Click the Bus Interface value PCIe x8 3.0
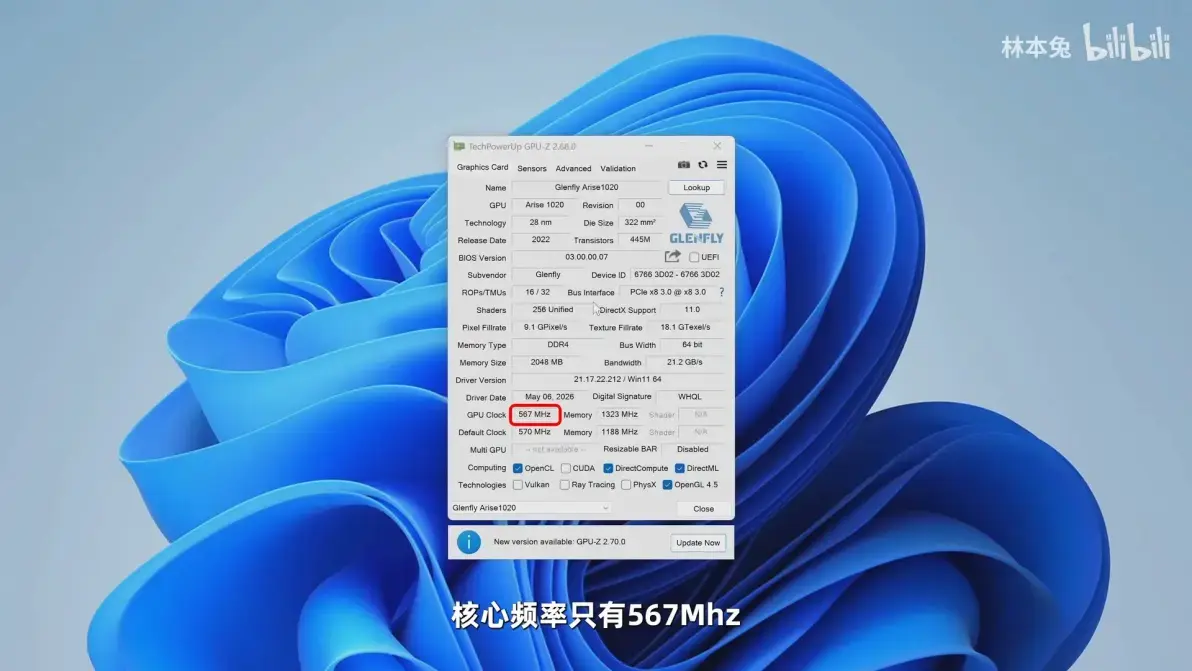1192x671 pixels. [667, 292]
